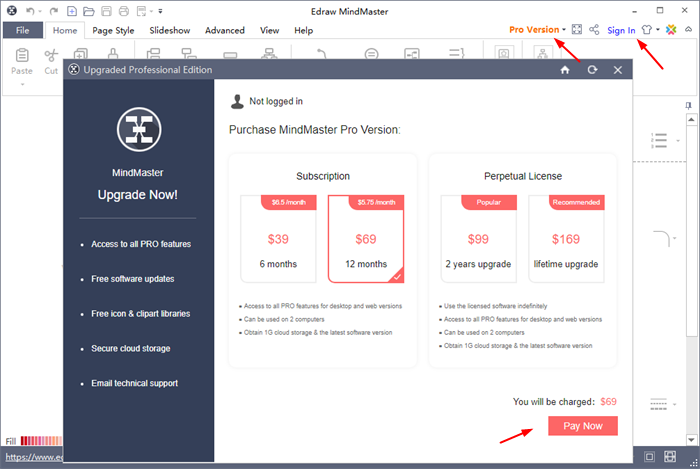Print document with the printer icon
This screenshot has height=469, width=700.
[x=124, y=11]
